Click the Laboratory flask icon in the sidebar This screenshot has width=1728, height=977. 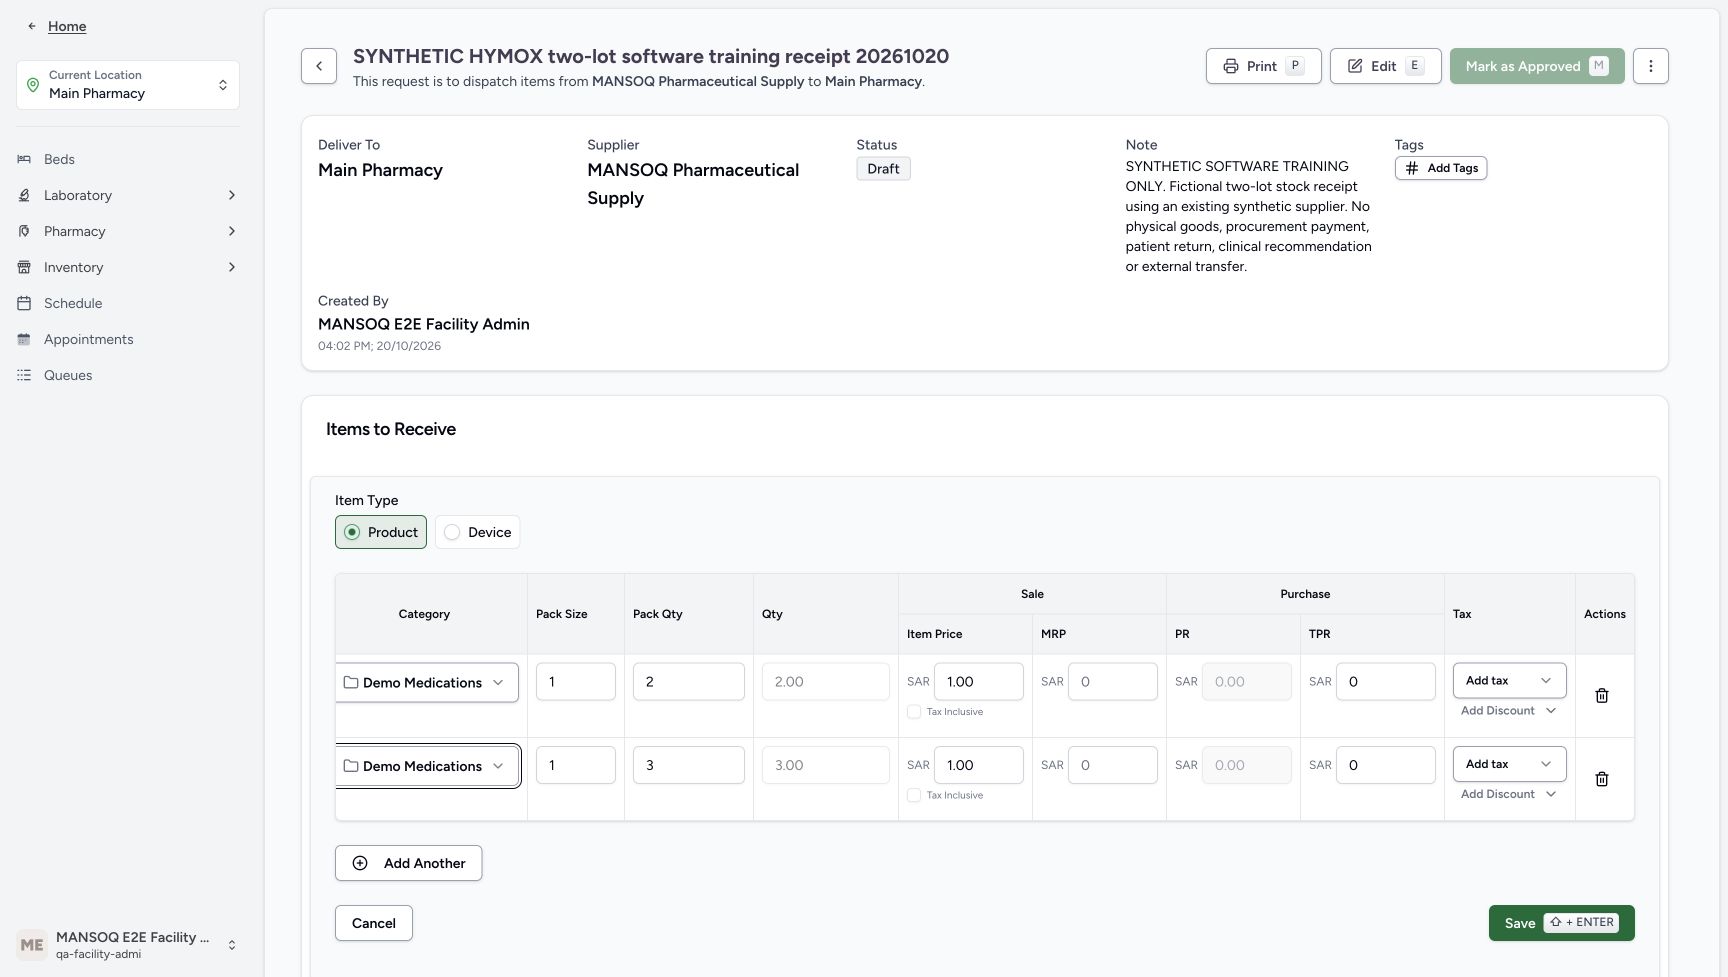pyautogui.click(x=24, y=195)
